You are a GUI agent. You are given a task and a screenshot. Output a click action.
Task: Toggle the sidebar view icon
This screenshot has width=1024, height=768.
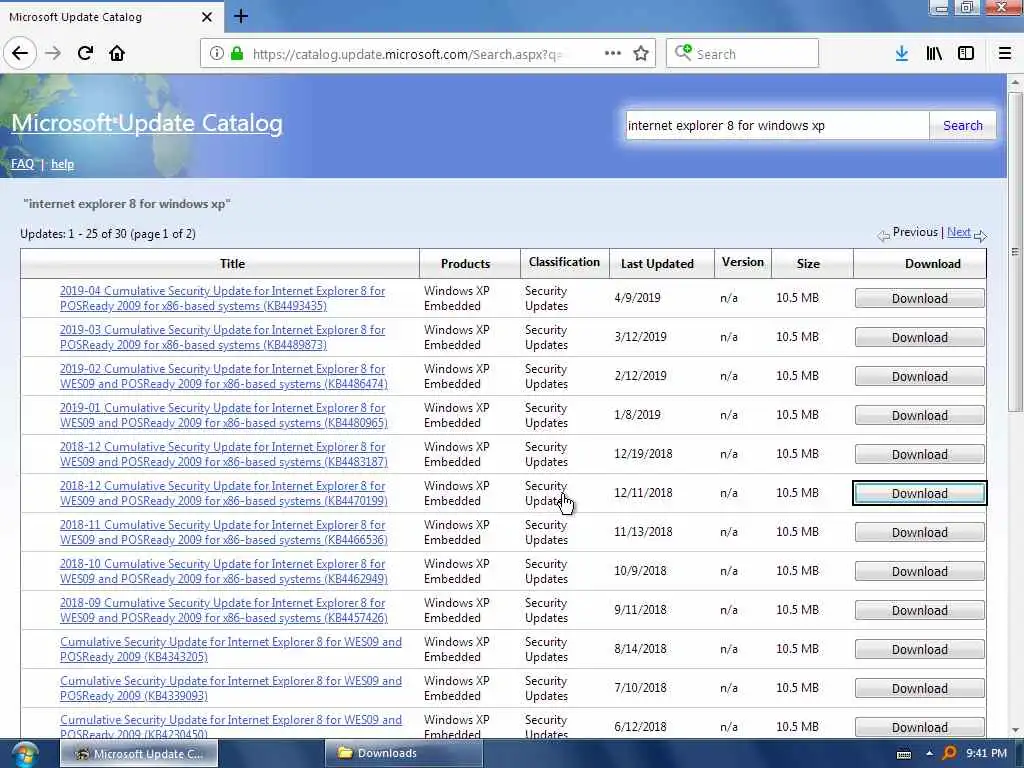(965, 53)
